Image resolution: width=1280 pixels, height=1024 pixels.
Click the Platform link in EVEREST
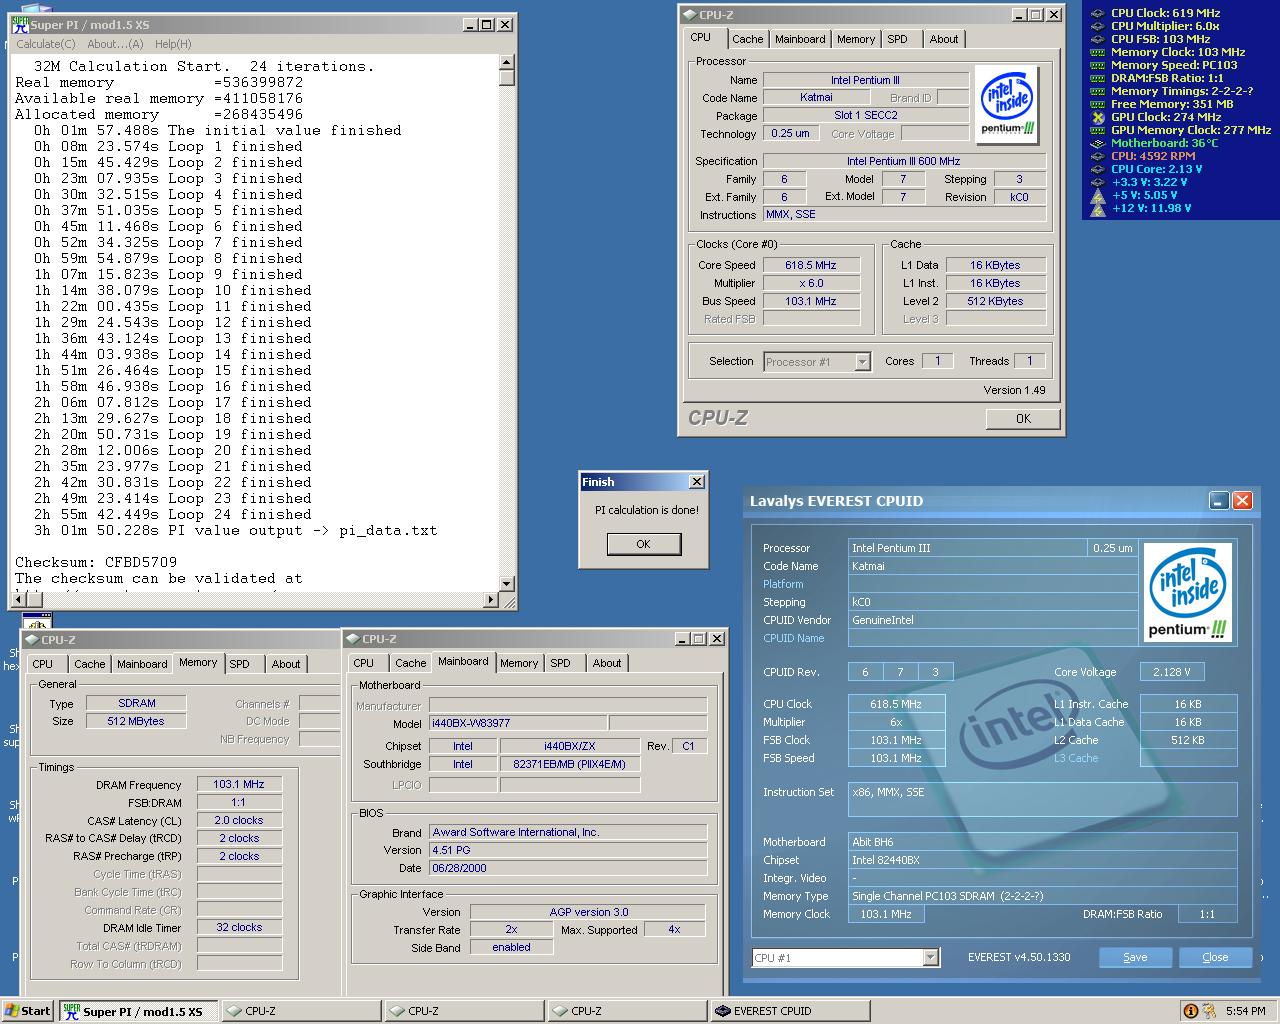point(783,584)
